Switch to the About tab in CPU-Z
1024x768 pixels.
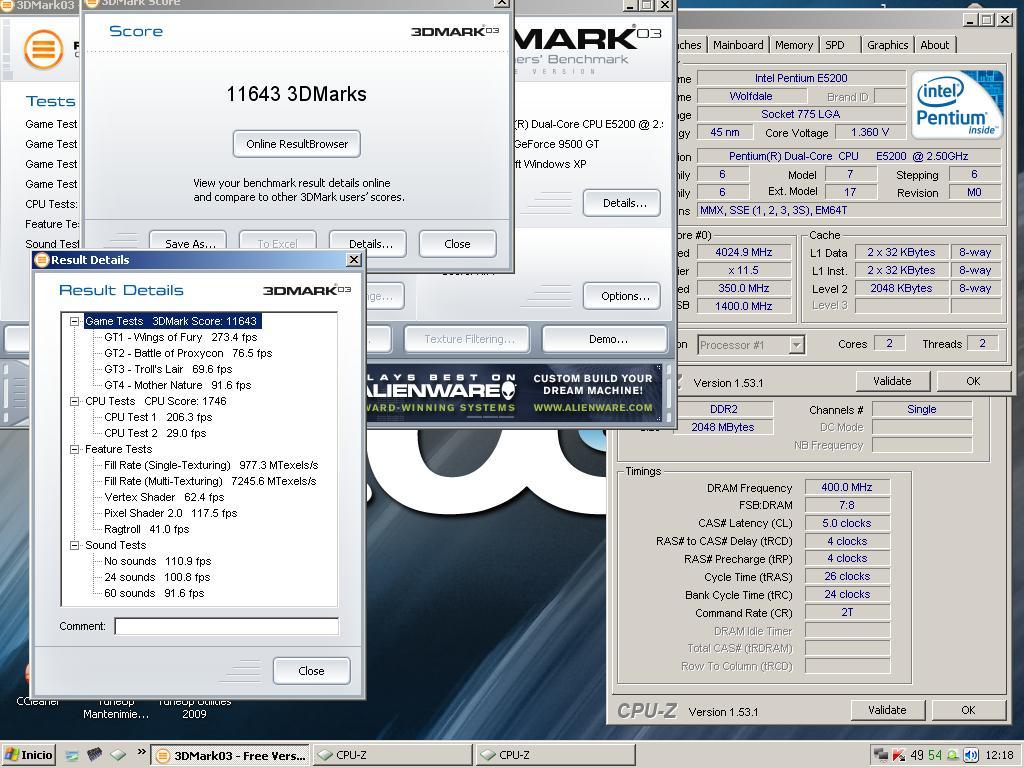pyautogui.click(x=935, y=45)
